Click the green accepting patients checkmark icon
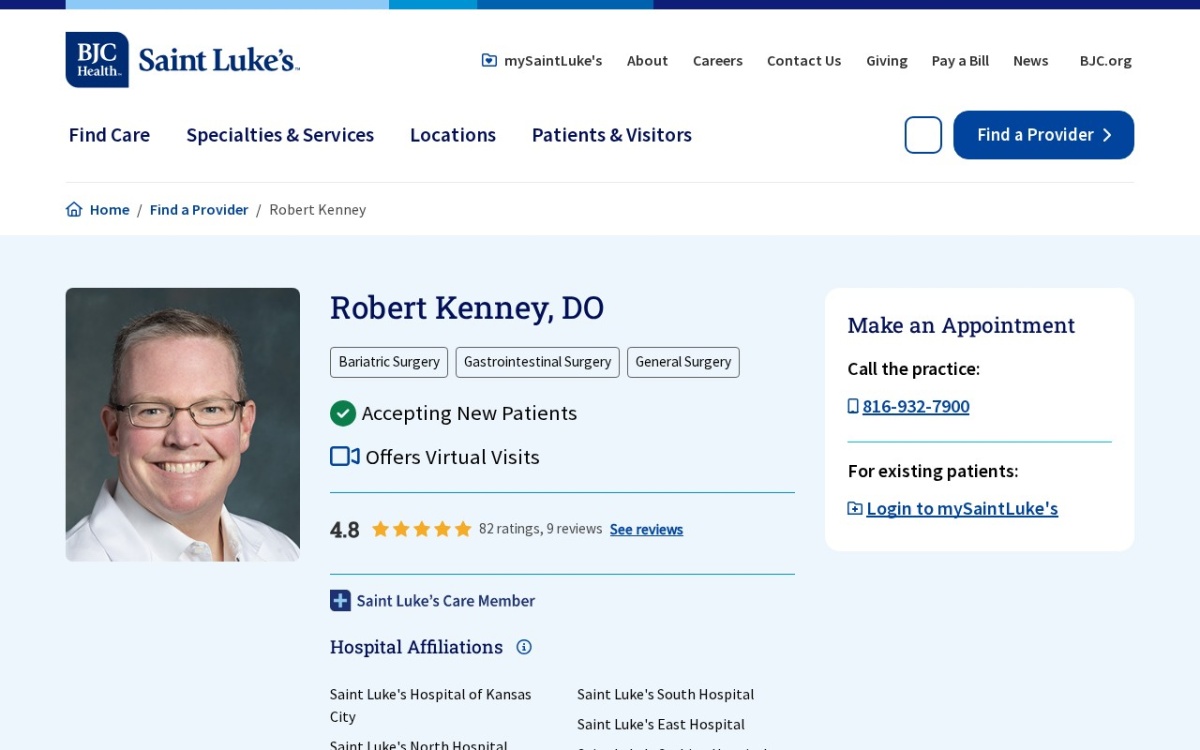The image size is (1200, 750). click(343, 413)
